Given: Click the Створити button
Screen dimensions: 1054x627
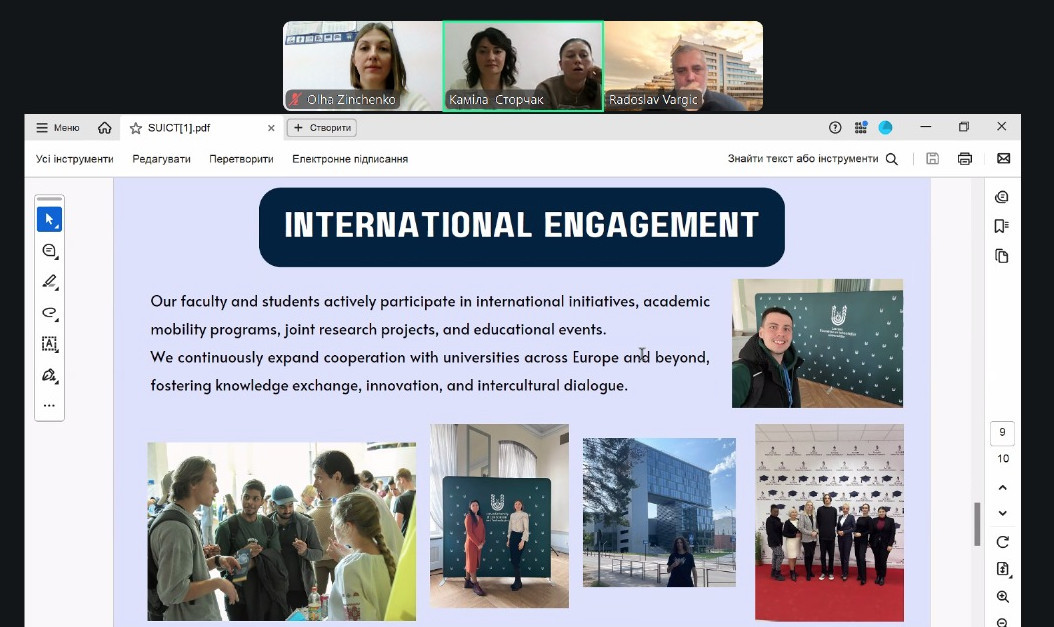Looking at the screenshot, I should point(322,128).
